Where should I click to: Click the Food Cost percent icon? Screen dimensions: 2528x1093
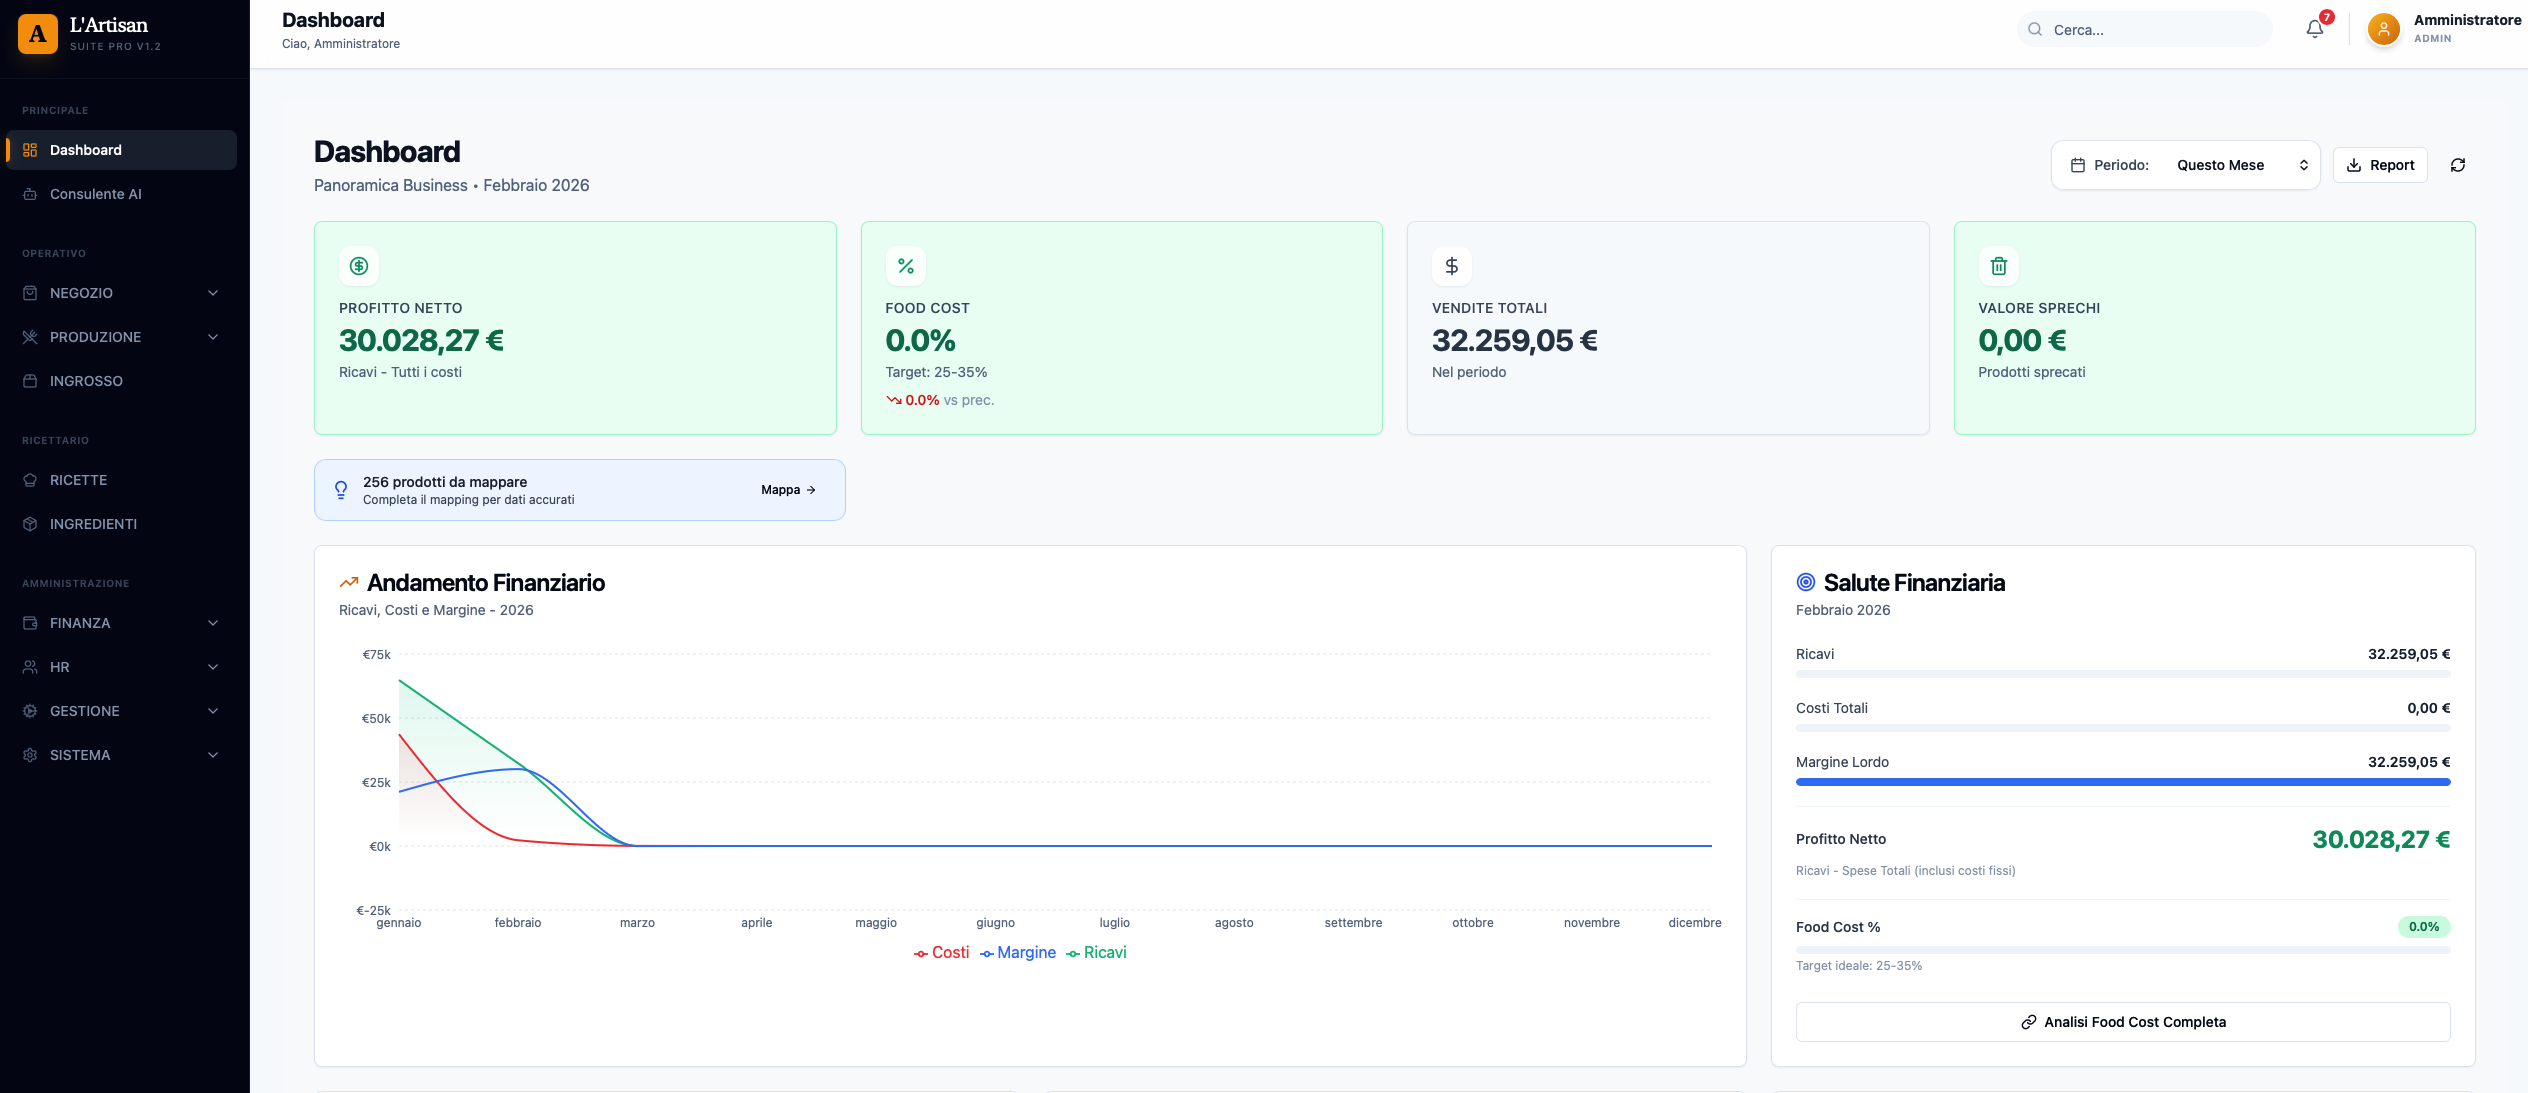click(x=905, y=266)
